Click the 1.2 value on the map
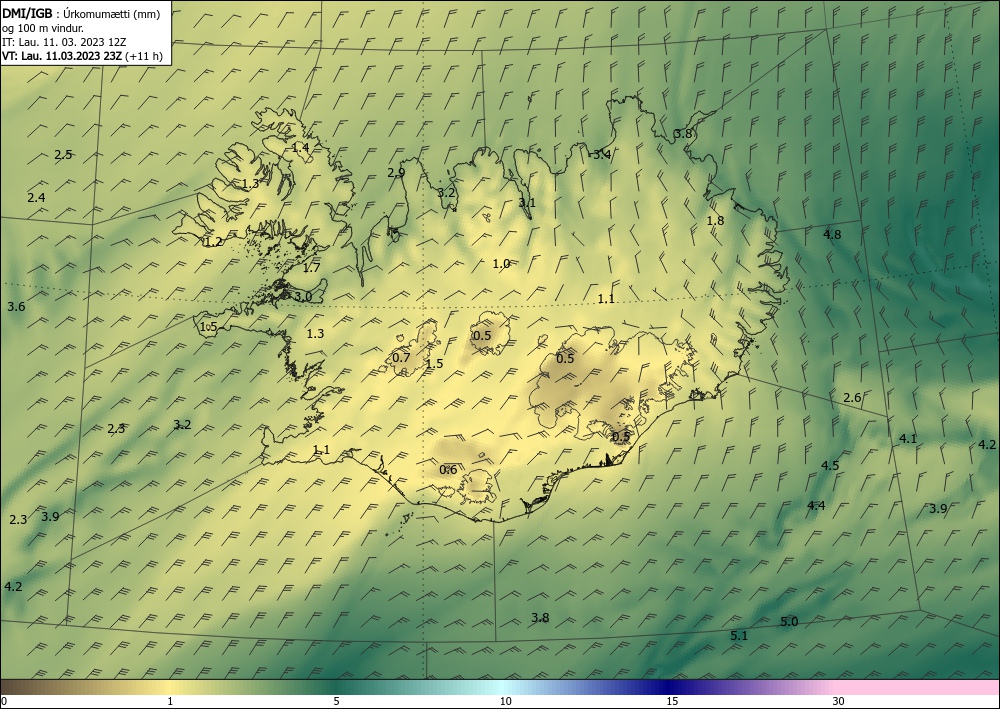Viewport: 1000px width, 709px height. click(214, 242)
